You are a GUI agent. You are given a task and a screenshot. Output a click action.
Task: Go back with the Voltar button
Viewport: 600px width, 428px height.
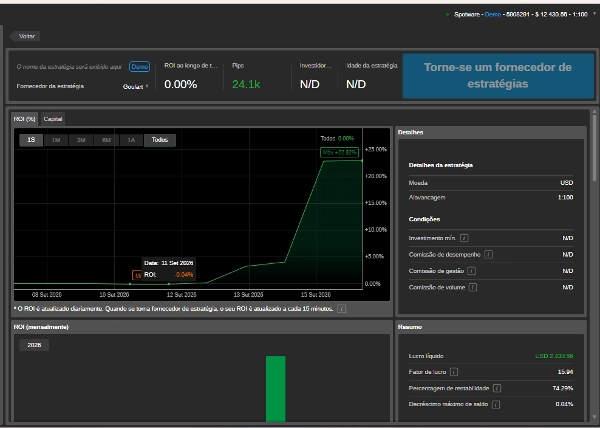[25, 36]
